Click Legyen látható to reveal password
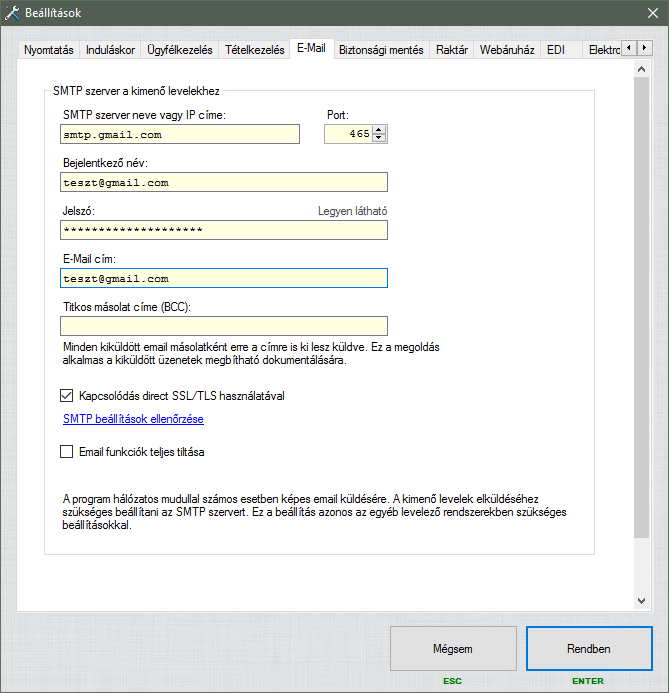Screen dimensions: 669x693 [353, 211]
